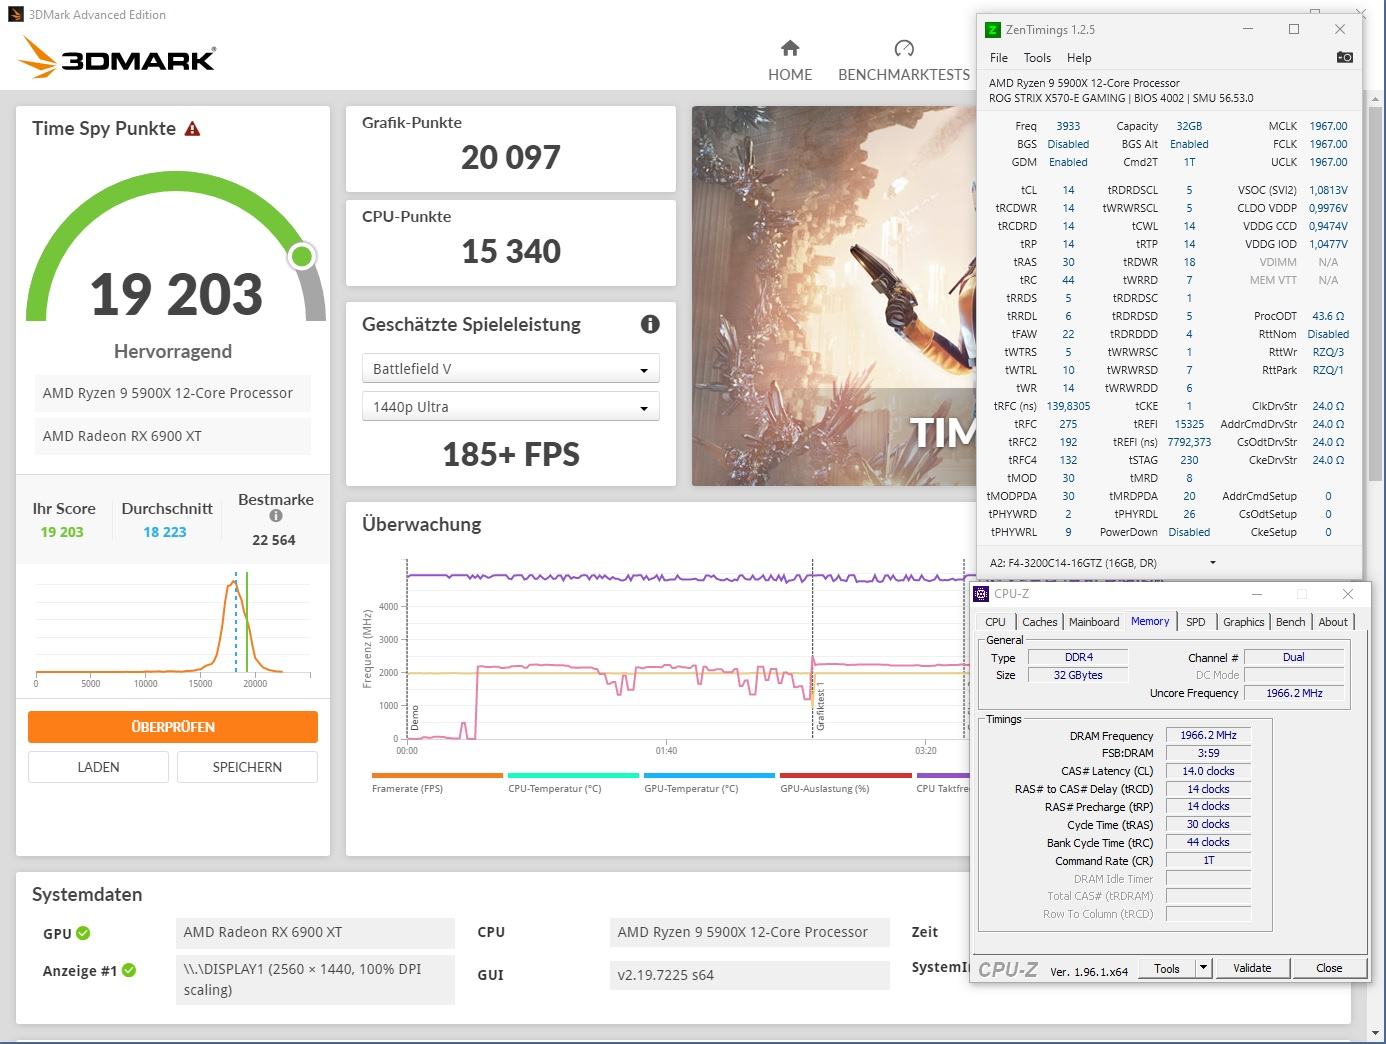Click ZenTimings ProcODT value 43.6 Ω

coord(1328,316)
